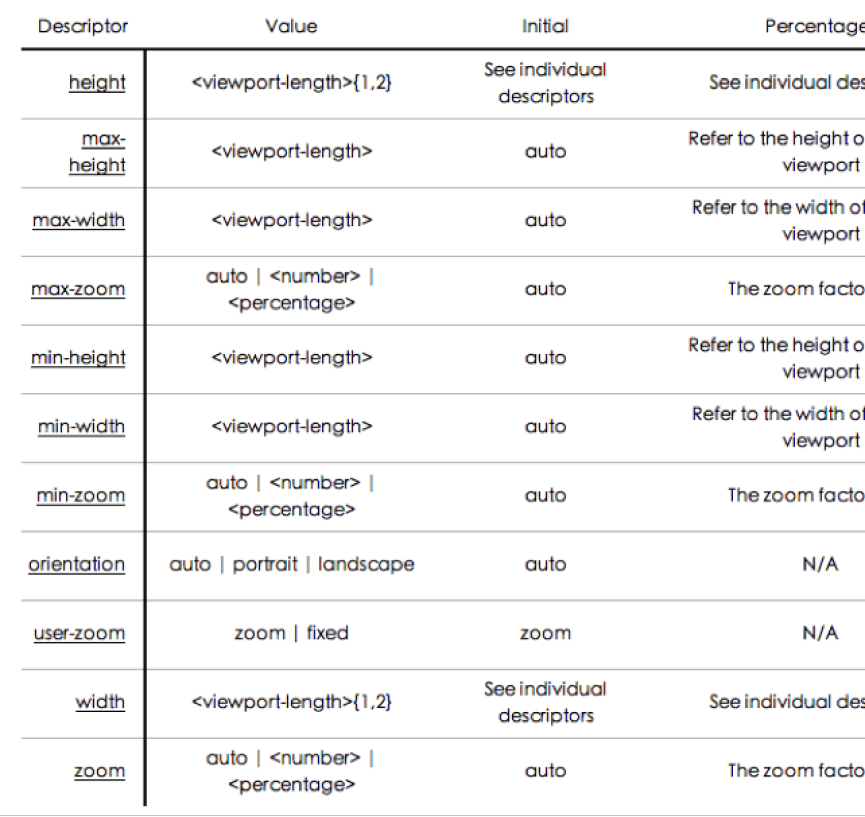Click the max-width descriptor link

pos(79,220)
